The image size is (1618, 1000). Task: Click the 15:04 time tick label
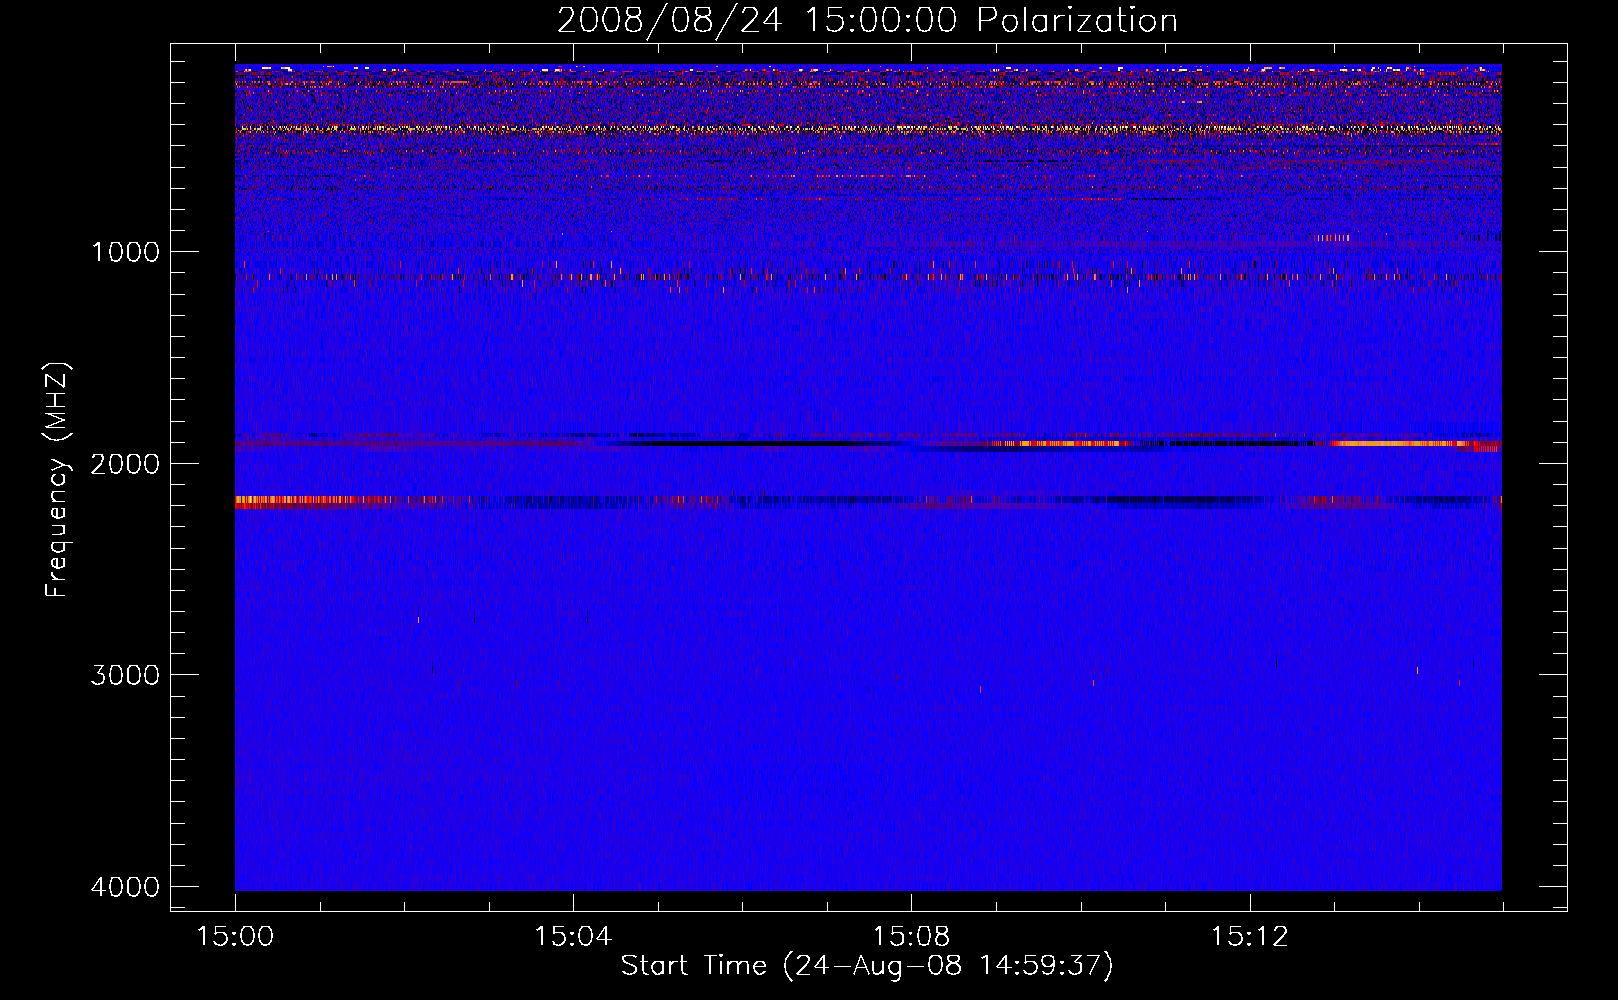573,937
